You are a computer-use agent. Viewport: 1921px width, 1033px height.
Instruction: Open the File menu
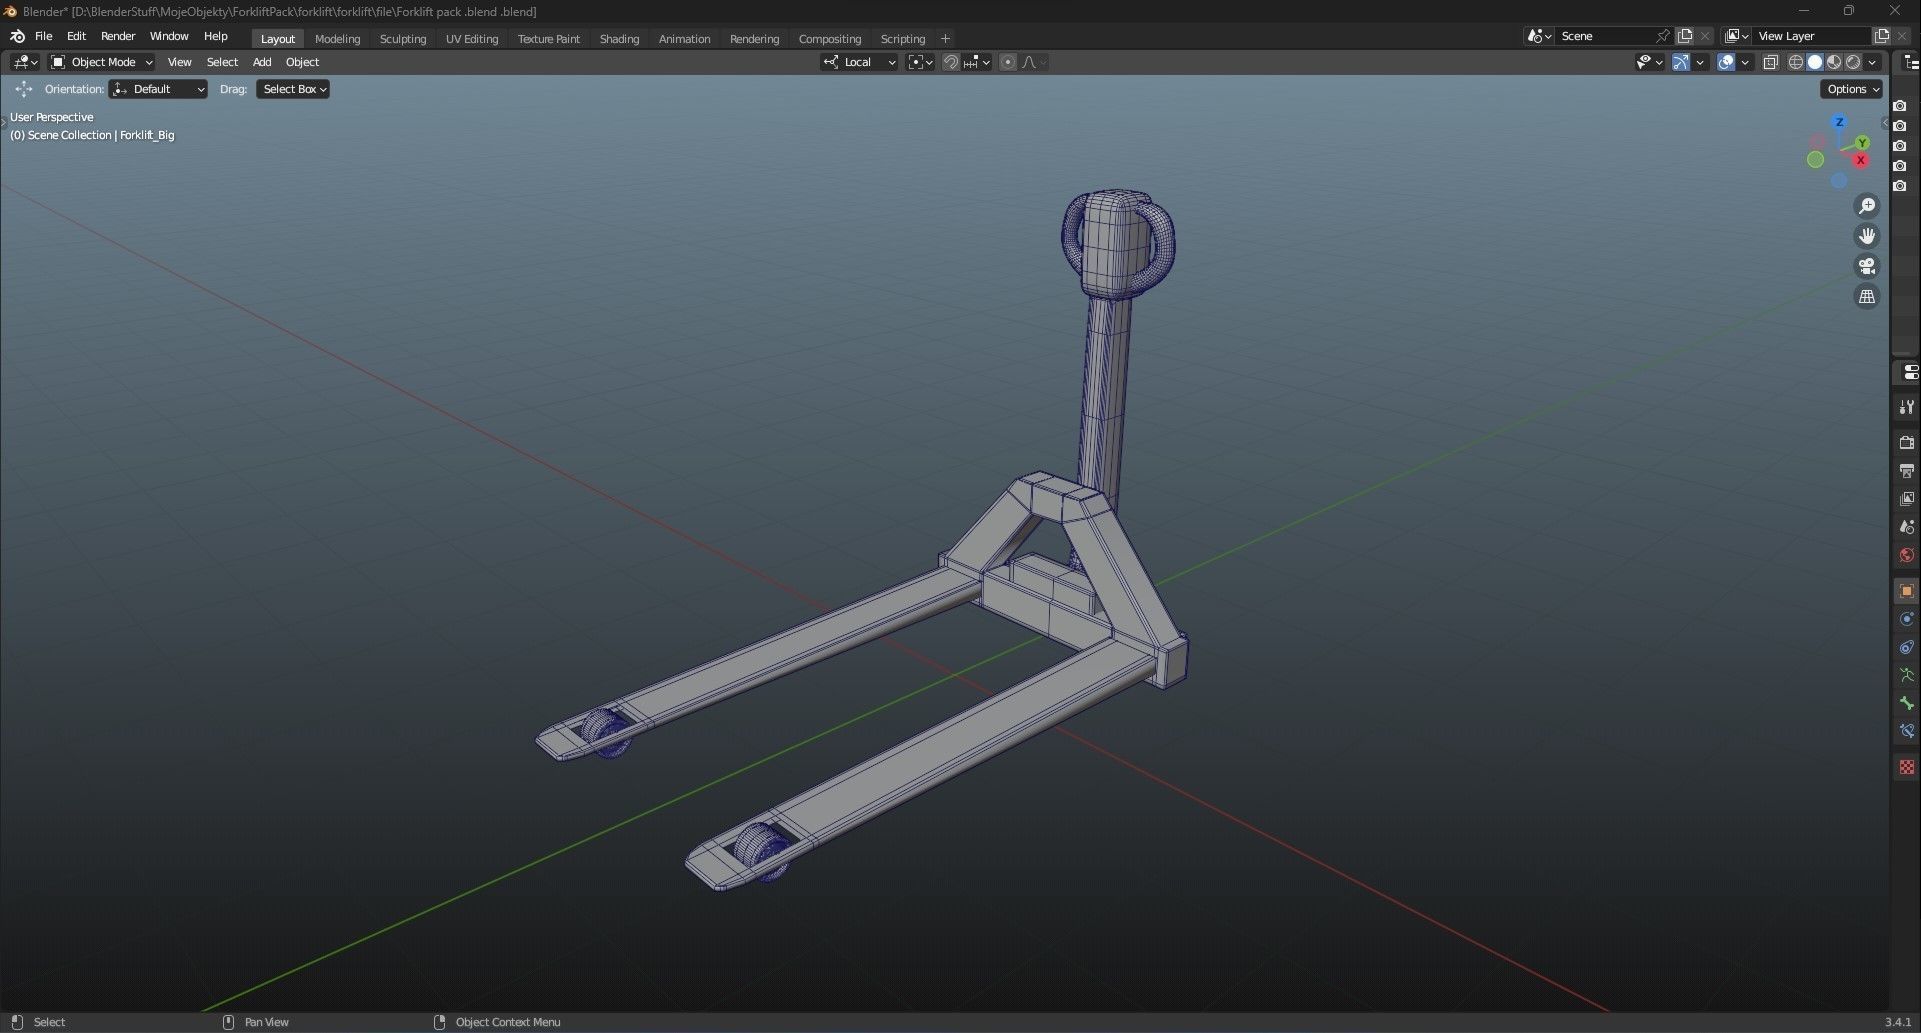point(44,36)
